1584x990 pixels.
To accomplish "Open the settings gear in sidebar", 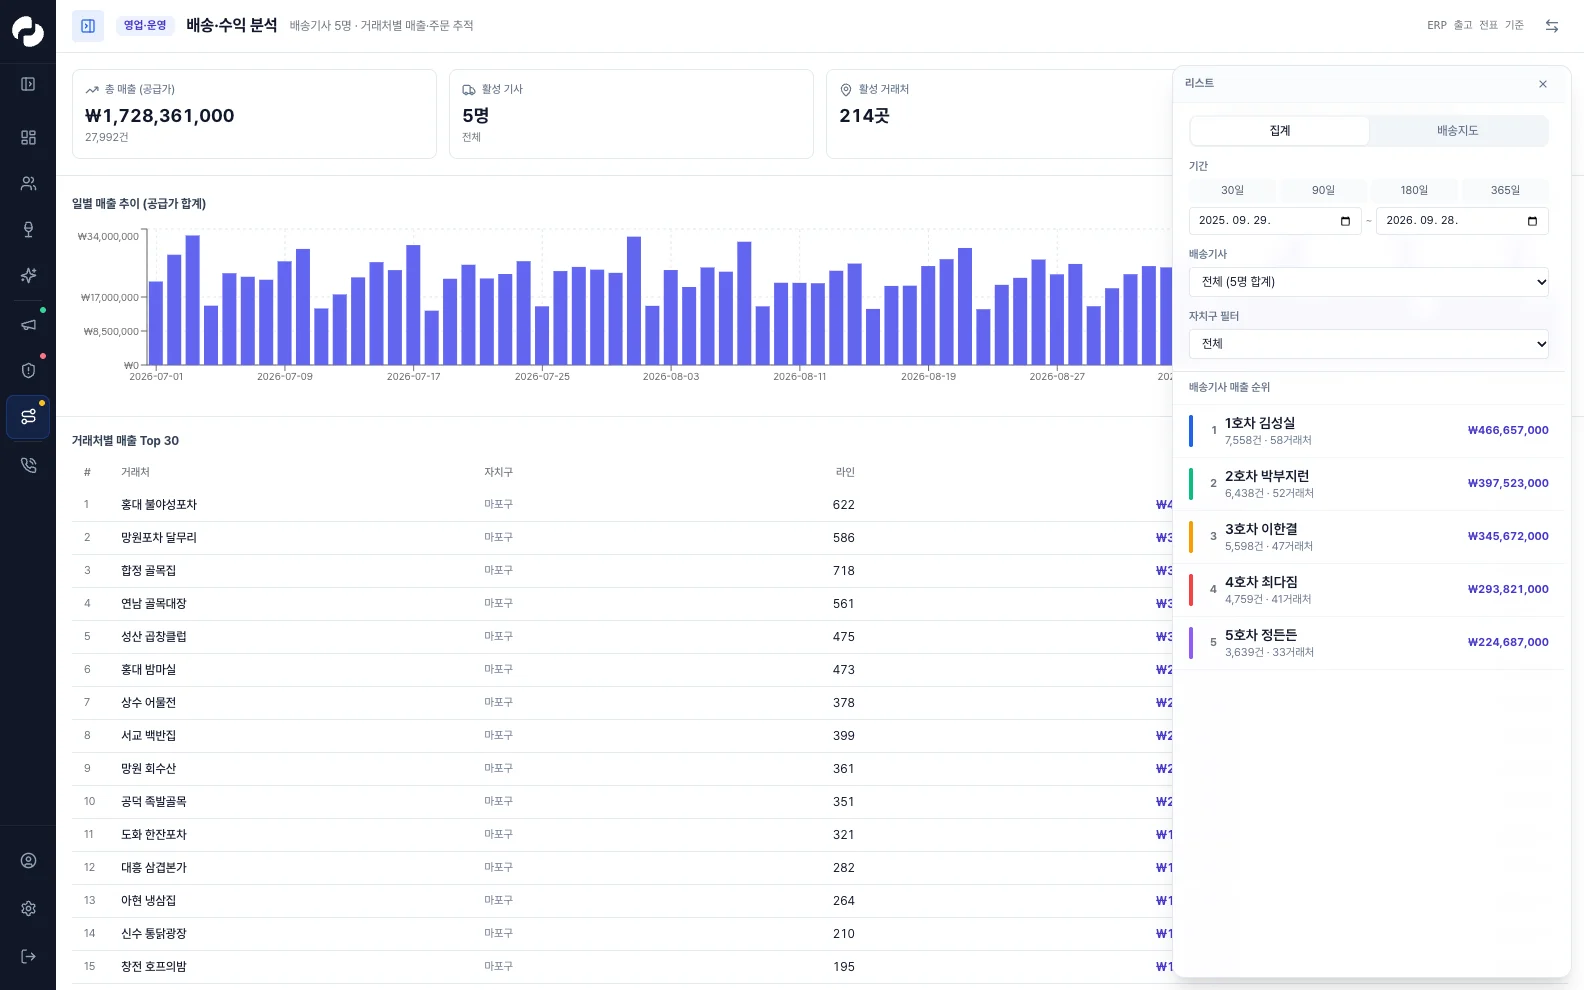I will (x=28, y=909).
